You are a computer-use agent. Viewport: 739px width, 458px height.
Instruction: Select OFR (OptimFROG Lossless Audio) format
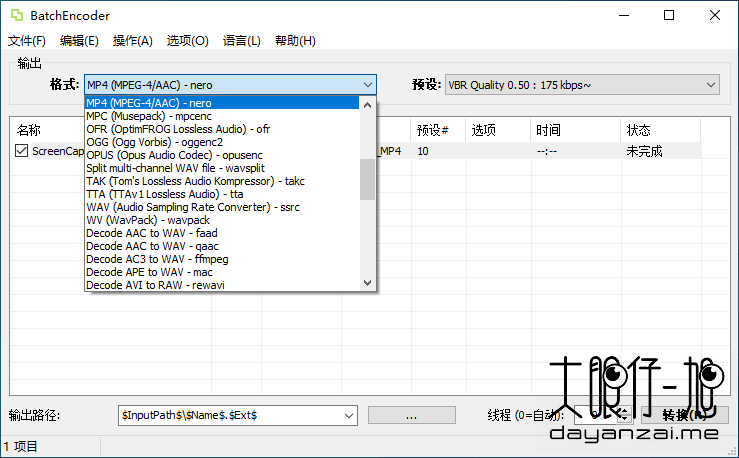point(222,129)
